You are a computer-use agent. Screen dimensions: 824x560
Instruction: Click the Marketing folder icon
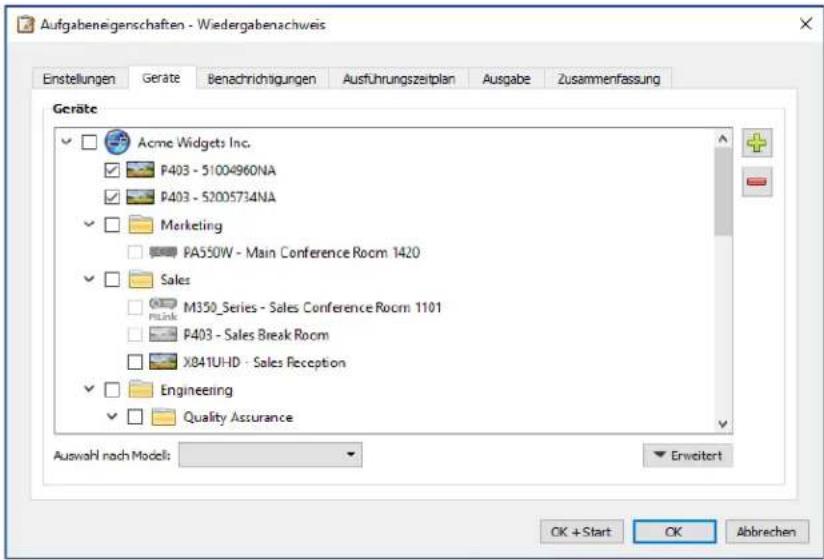pos(141,224)
